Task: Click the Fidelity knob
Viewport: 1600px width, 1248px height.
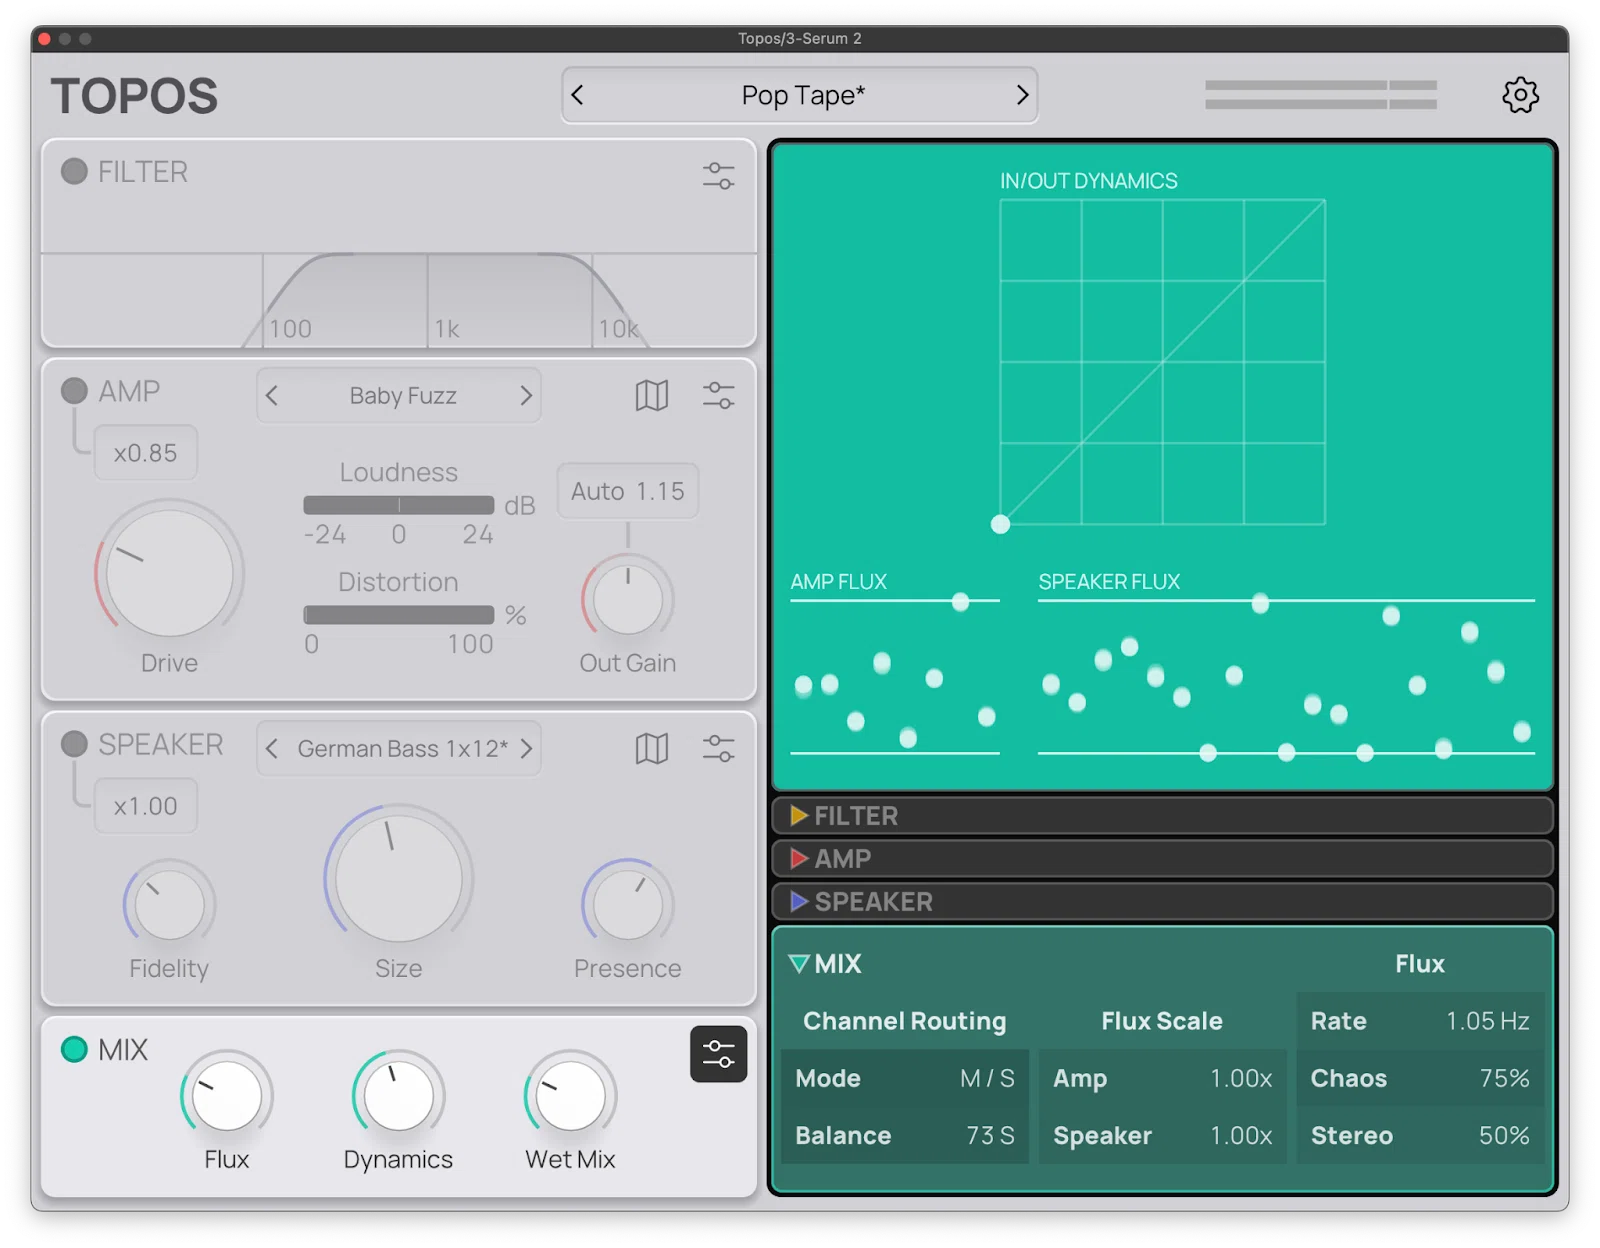Action: tap(169, 905)
